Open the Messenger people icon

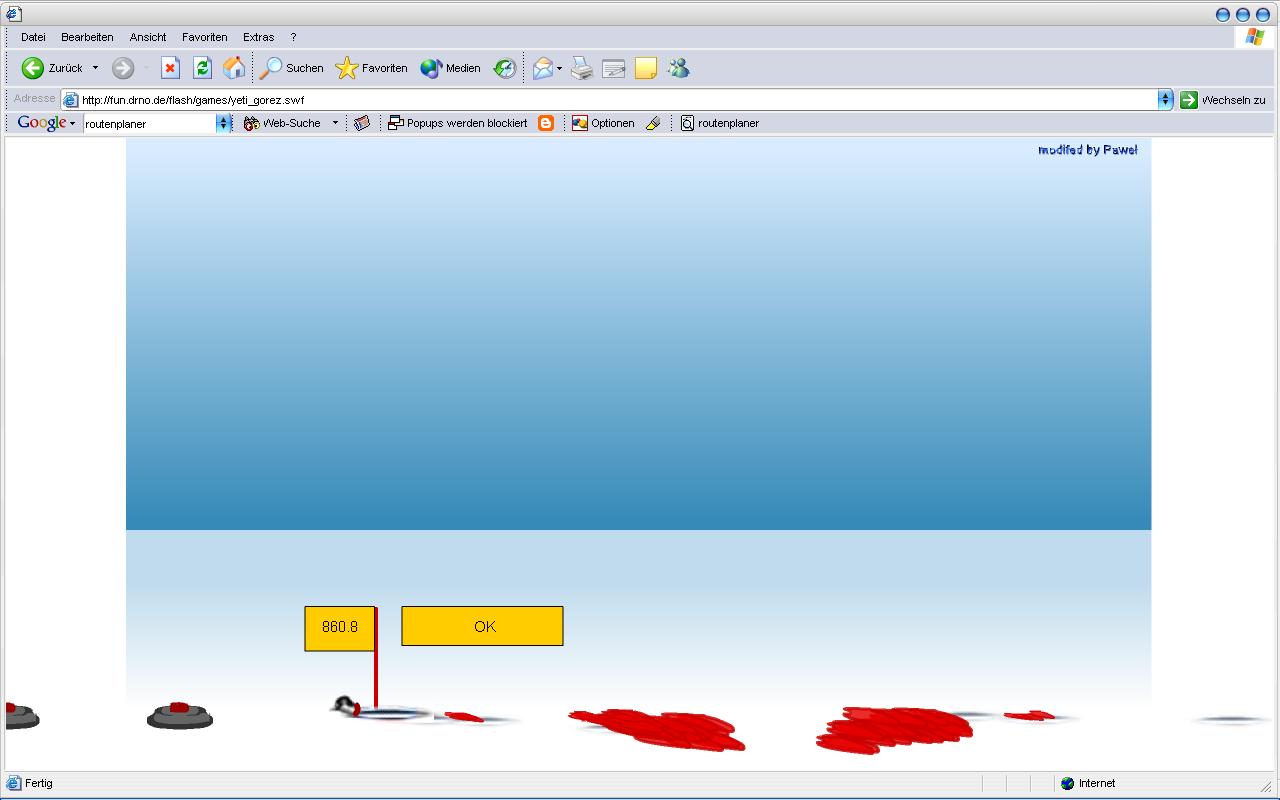click(x=679, y=68)
